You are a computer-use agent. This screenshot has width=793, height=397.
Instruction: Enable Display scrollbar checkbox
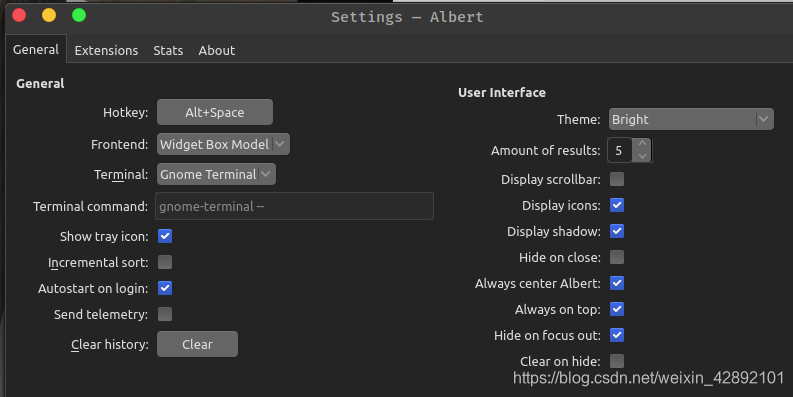click(617, 179)
